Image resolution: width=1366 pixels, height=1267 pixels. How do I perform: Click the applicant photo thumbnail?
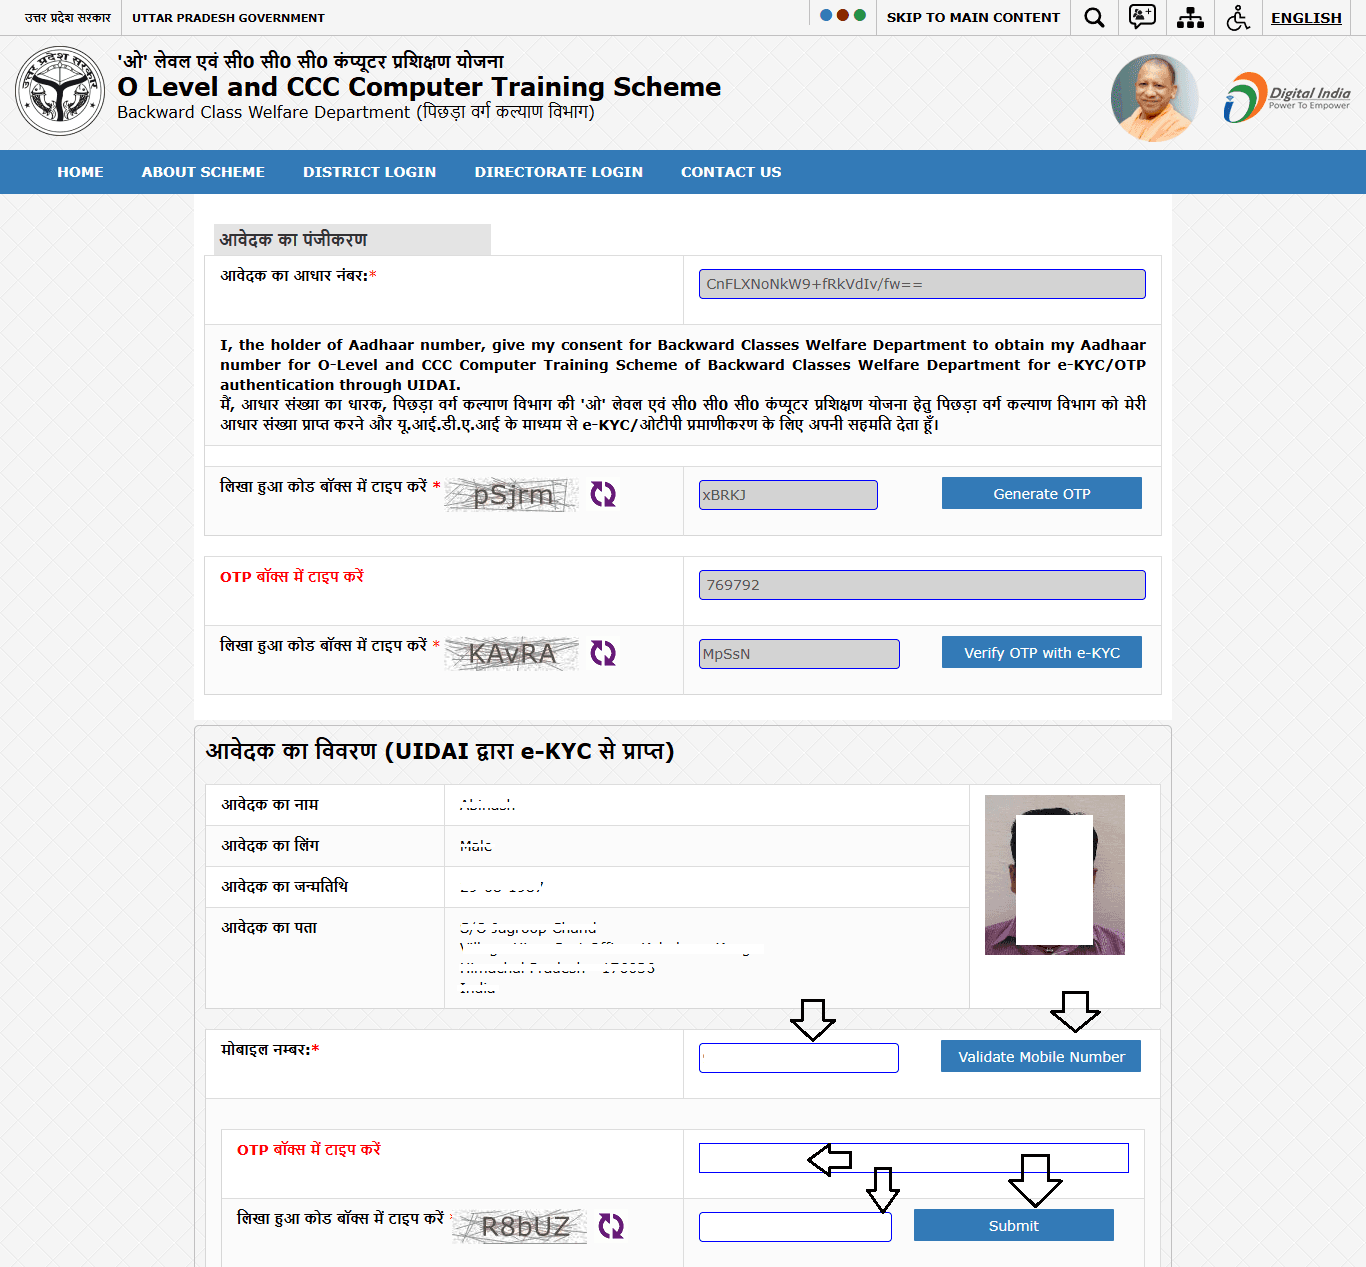1054,875
